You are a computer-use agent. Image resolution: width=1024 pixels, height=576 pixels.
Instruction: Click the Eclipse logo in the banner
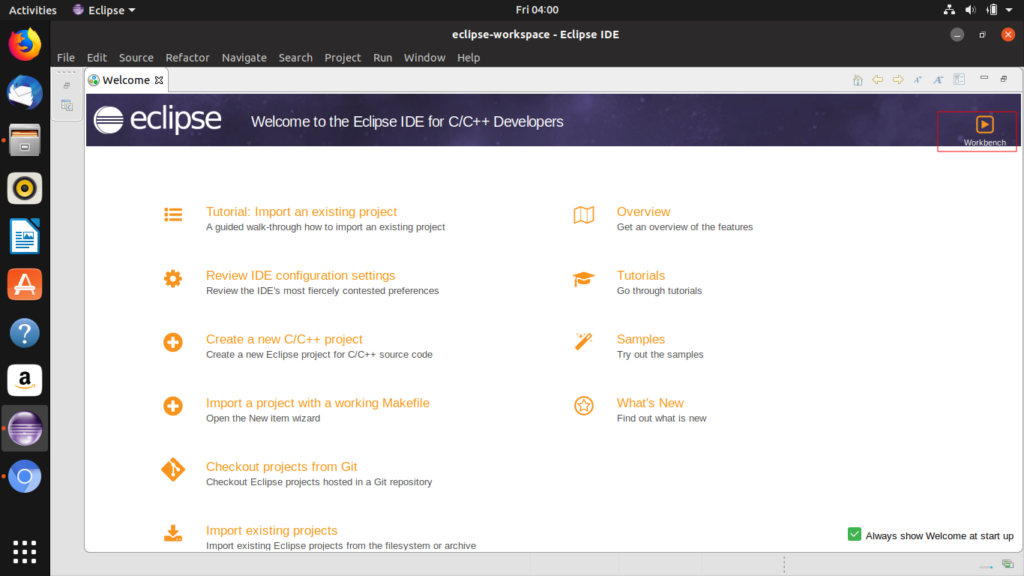click(x=157, y=120)
